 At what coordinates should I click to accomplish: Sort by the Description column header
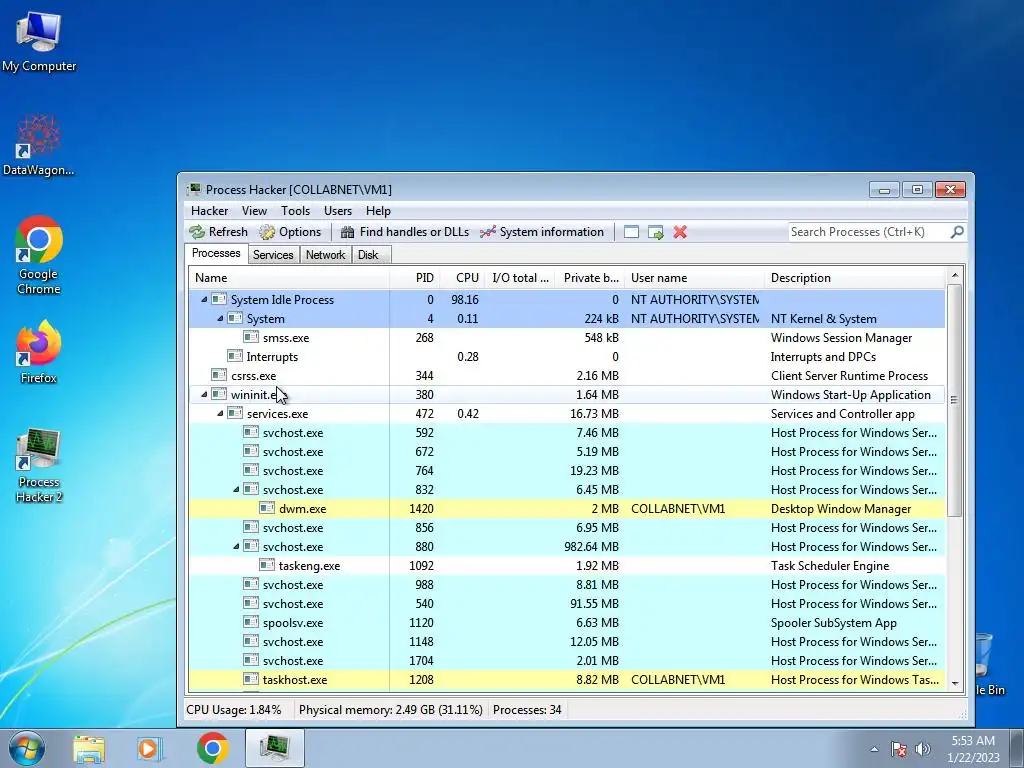(855, 278)
